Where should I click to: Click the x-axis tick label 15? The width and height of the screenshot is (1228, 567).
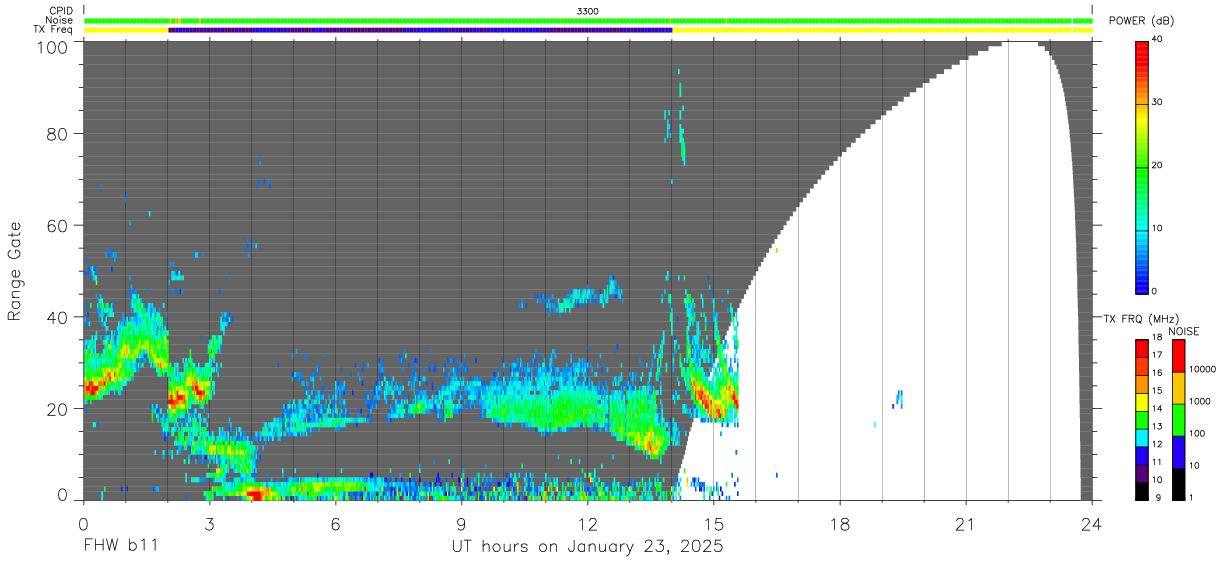[x=714, y=524]
